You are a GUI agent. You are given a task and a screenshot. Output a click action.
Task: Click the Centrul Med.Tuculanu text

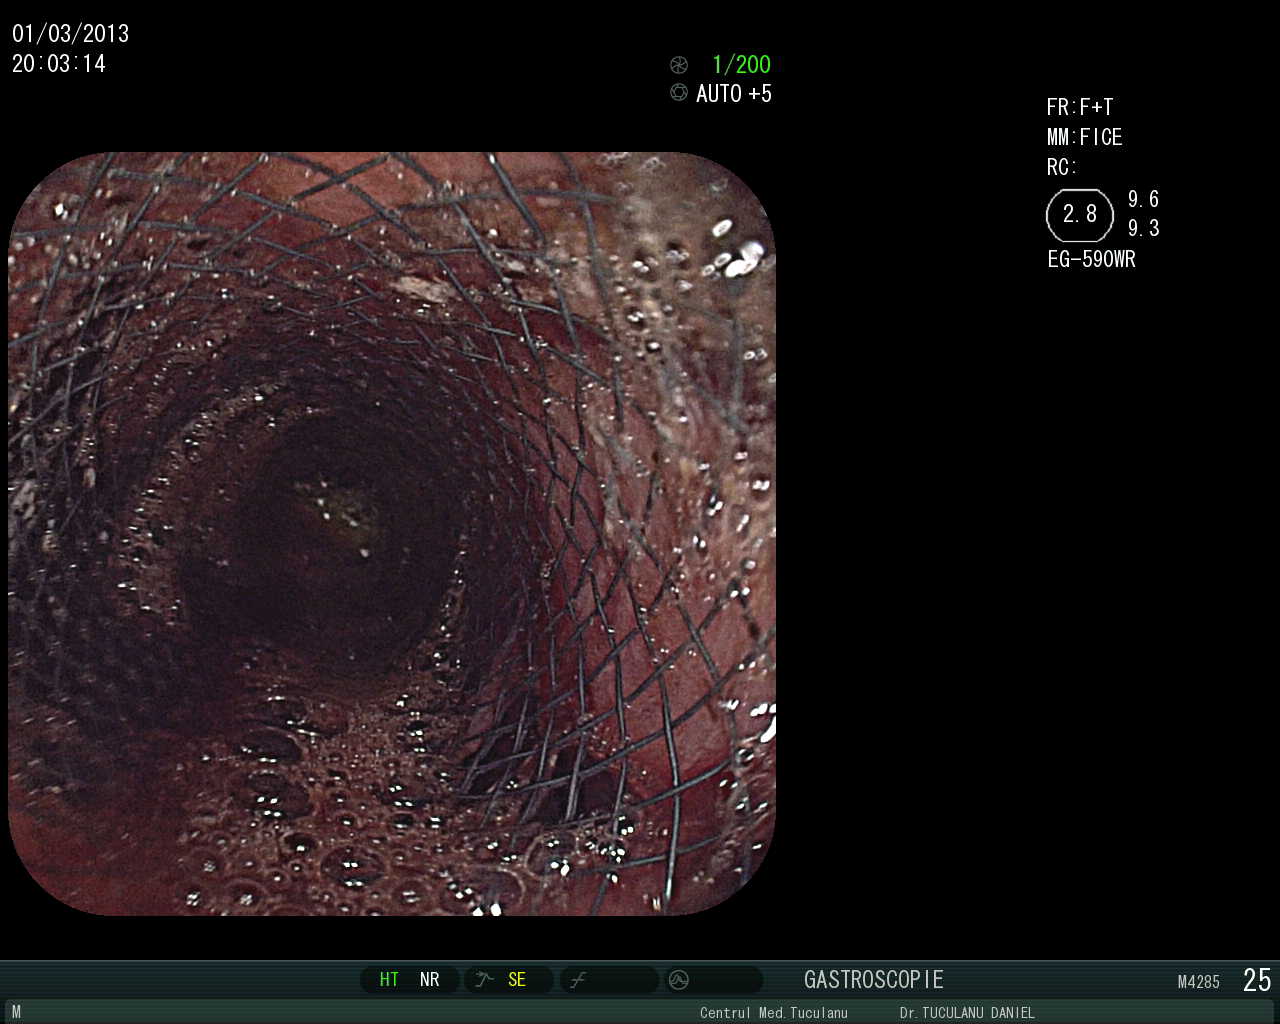[x=774, y=1013]
